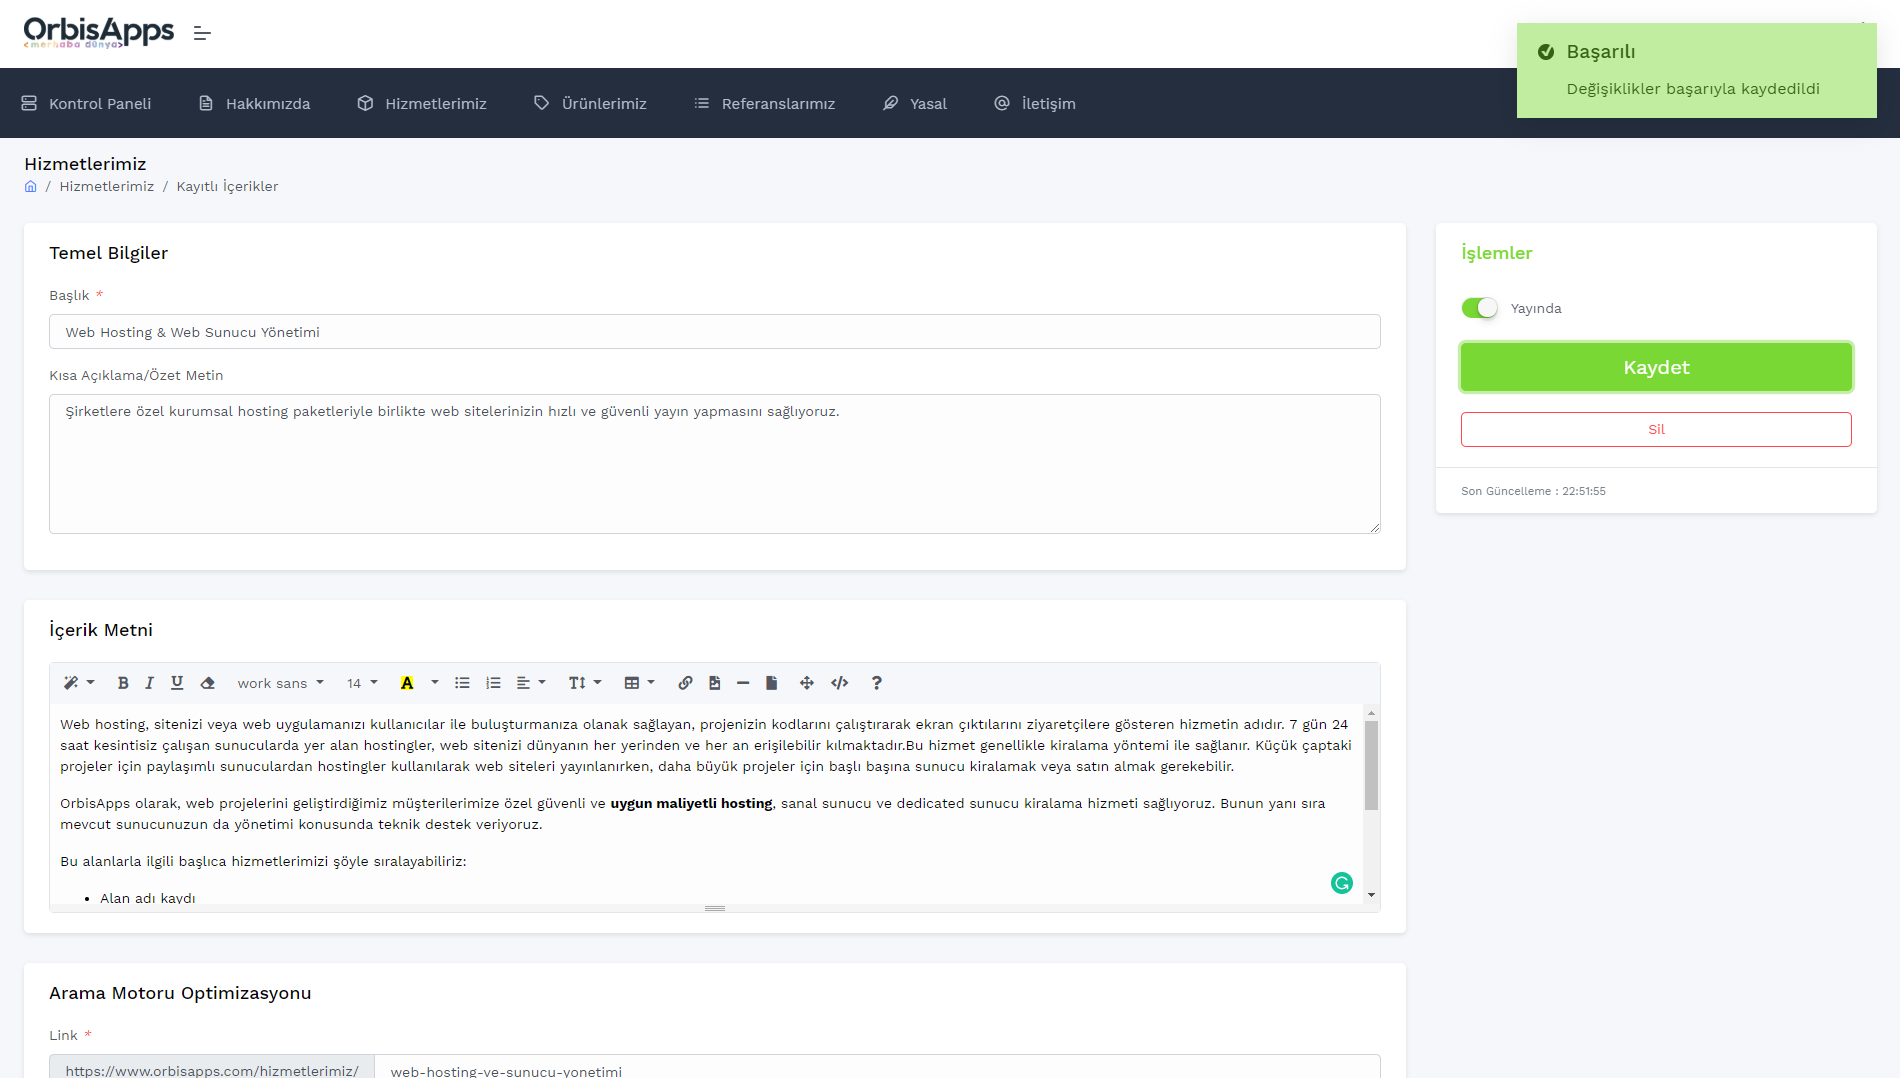Click the 'Alan adı kaydı' bullet item
This screenshot has width=1900, height=1078.
click(148, 898)
